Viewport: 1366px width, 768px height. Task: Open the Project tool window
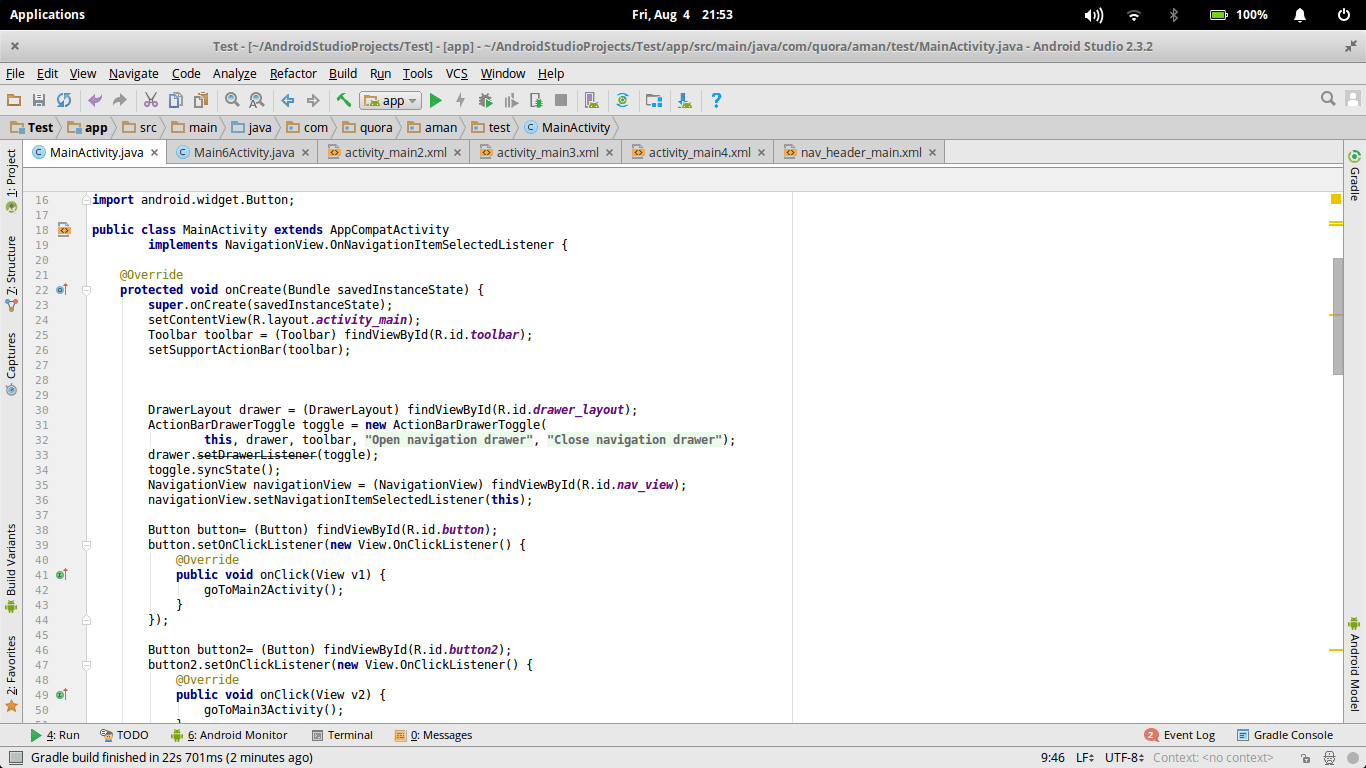tap(11, 181)
